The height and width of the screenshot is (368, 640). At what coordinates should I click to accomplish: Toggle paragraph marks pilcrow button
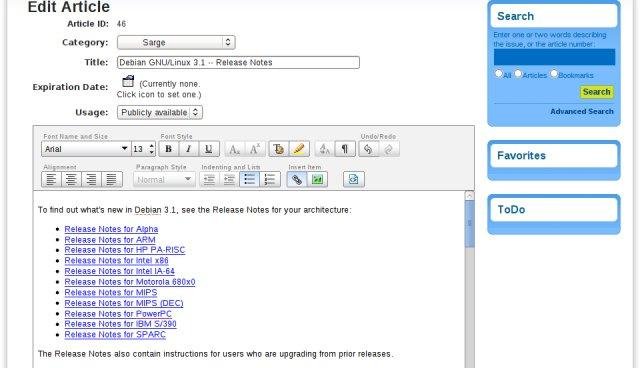(345, 149)
